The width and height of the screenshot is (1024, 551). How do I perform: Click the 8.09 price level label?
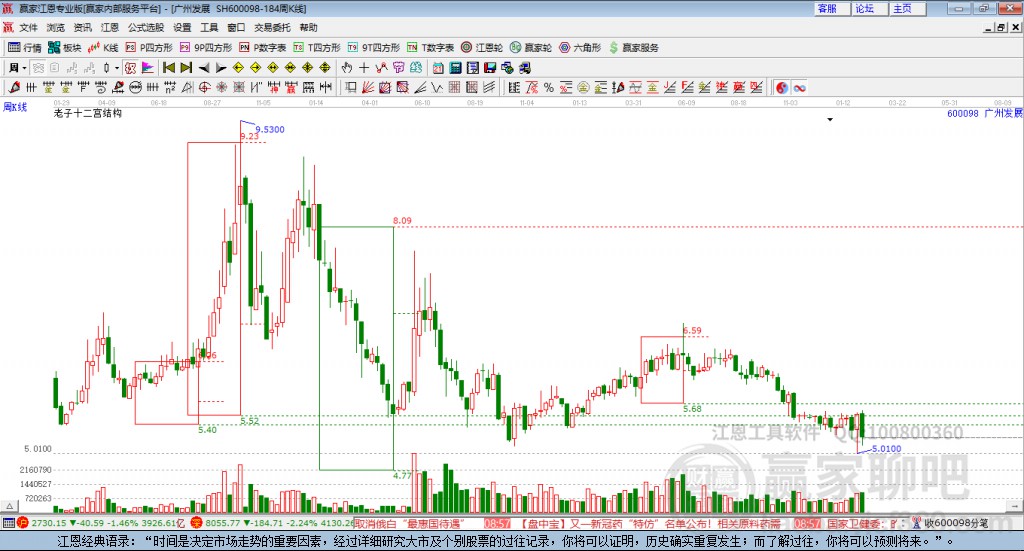[x=402, y=221]
